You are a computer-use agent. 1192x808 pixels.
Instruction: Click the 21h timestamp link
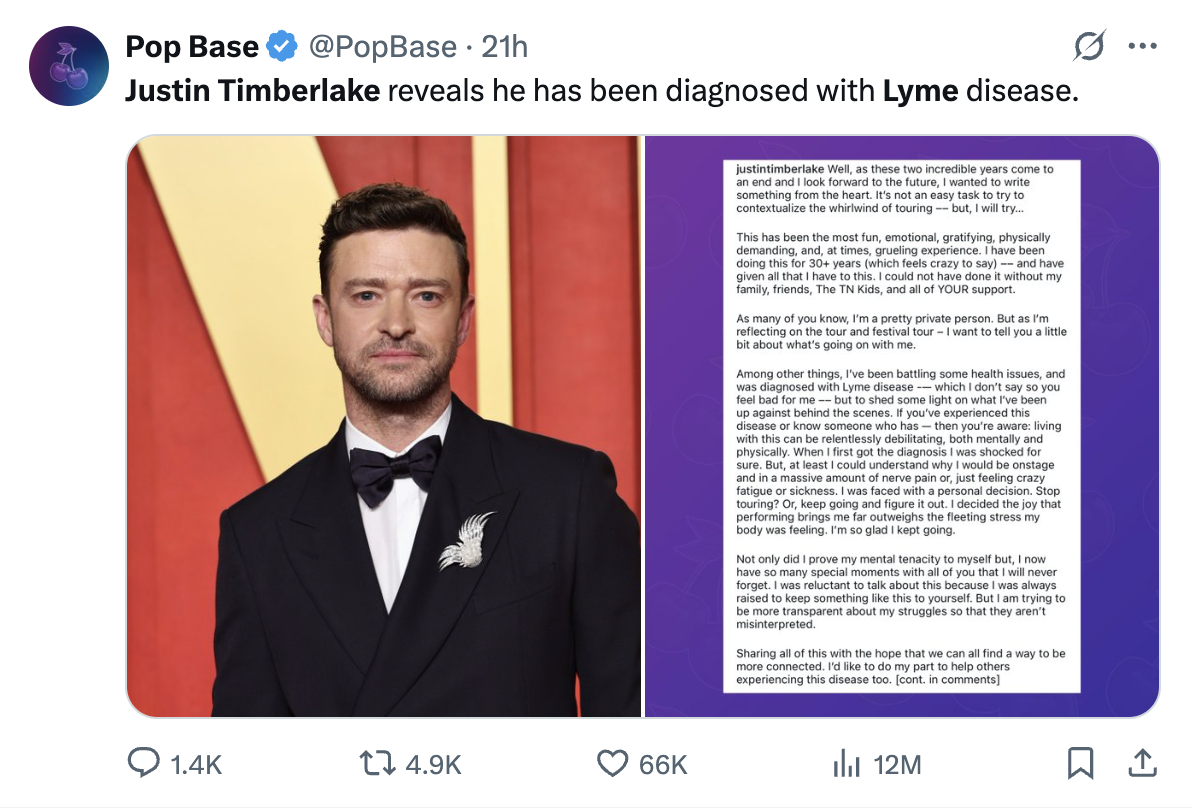504,46
